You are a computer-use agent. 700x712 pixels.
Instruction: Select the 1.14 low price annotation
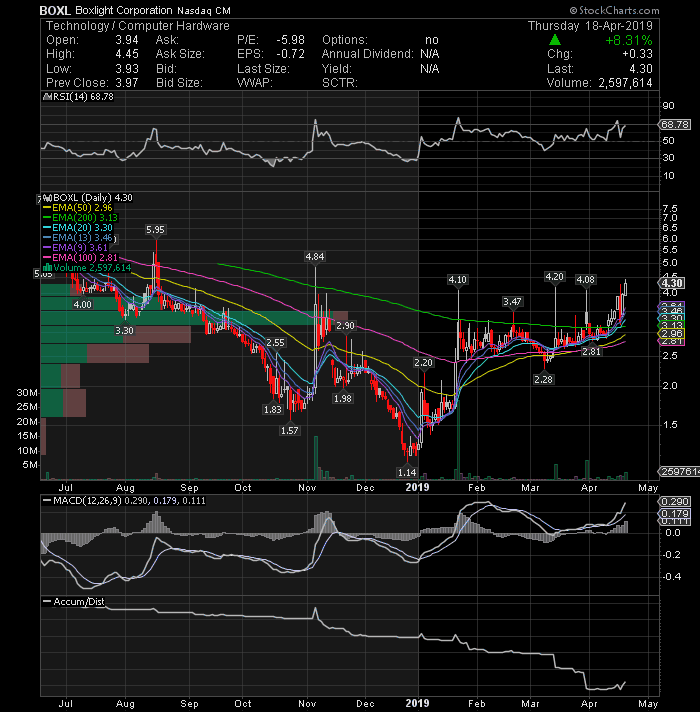click(407, 472)
